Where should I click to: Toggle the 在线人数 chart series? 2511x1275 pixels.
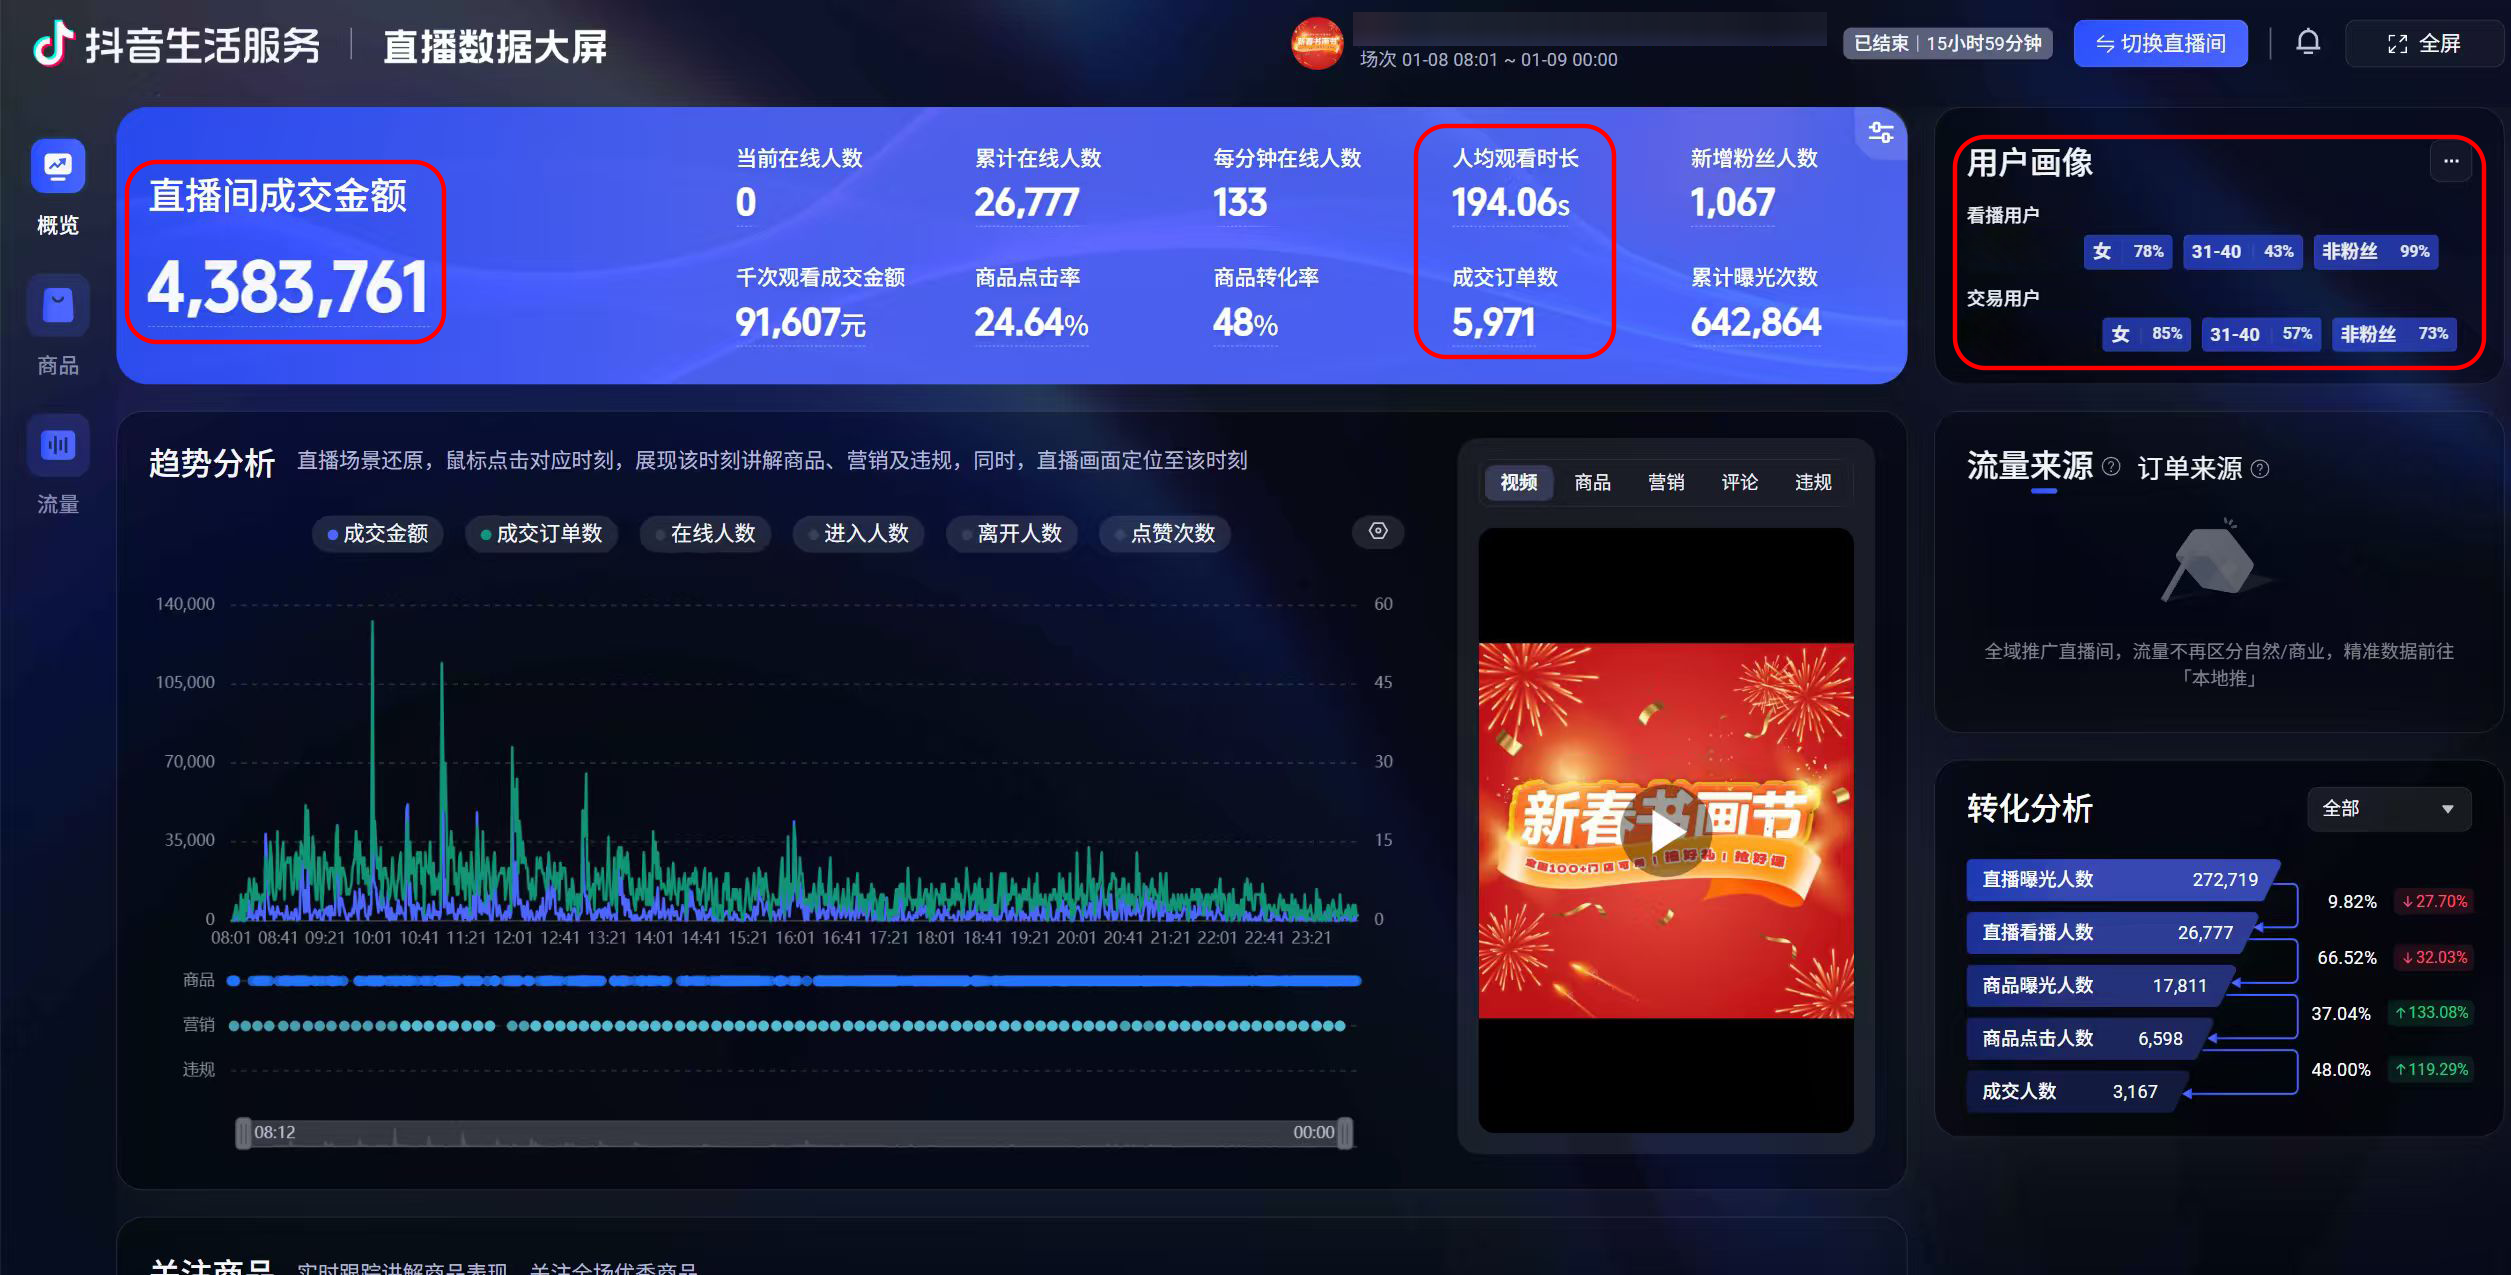tap(705, 533)
